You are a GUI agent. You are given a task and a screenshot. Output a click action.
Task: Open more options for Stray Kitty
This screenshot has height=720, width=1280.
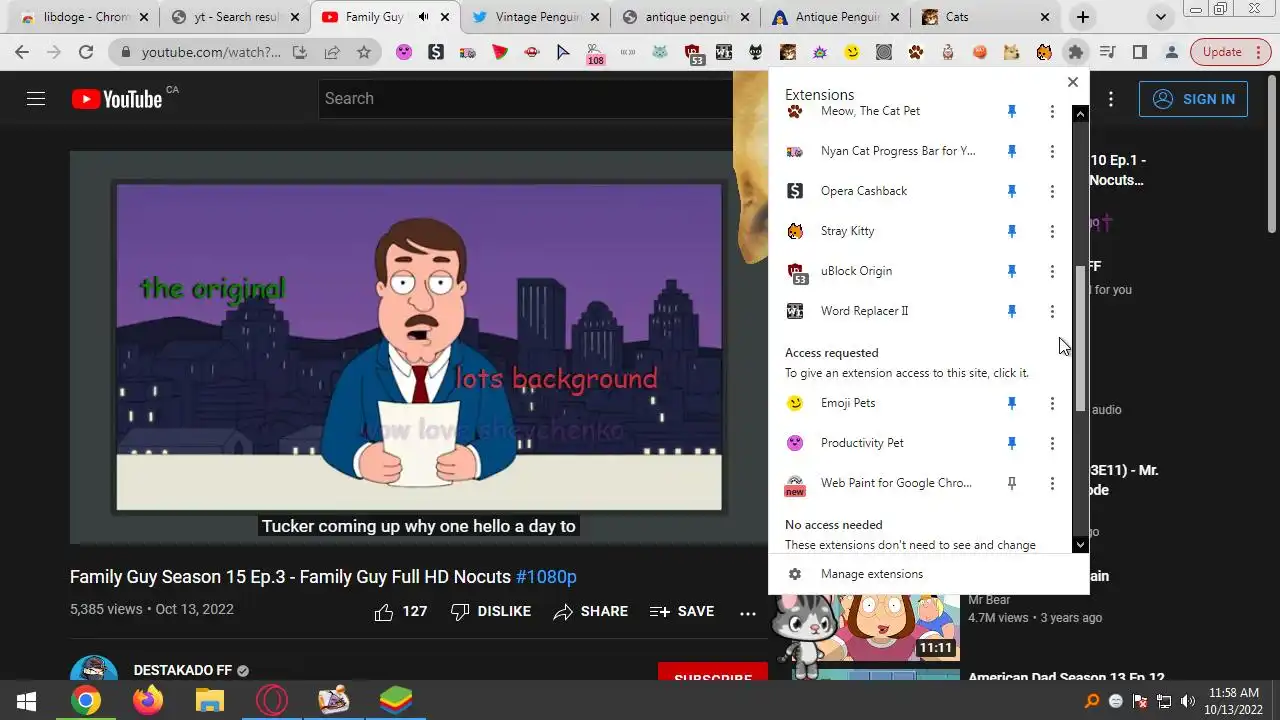coord(1052,231)
